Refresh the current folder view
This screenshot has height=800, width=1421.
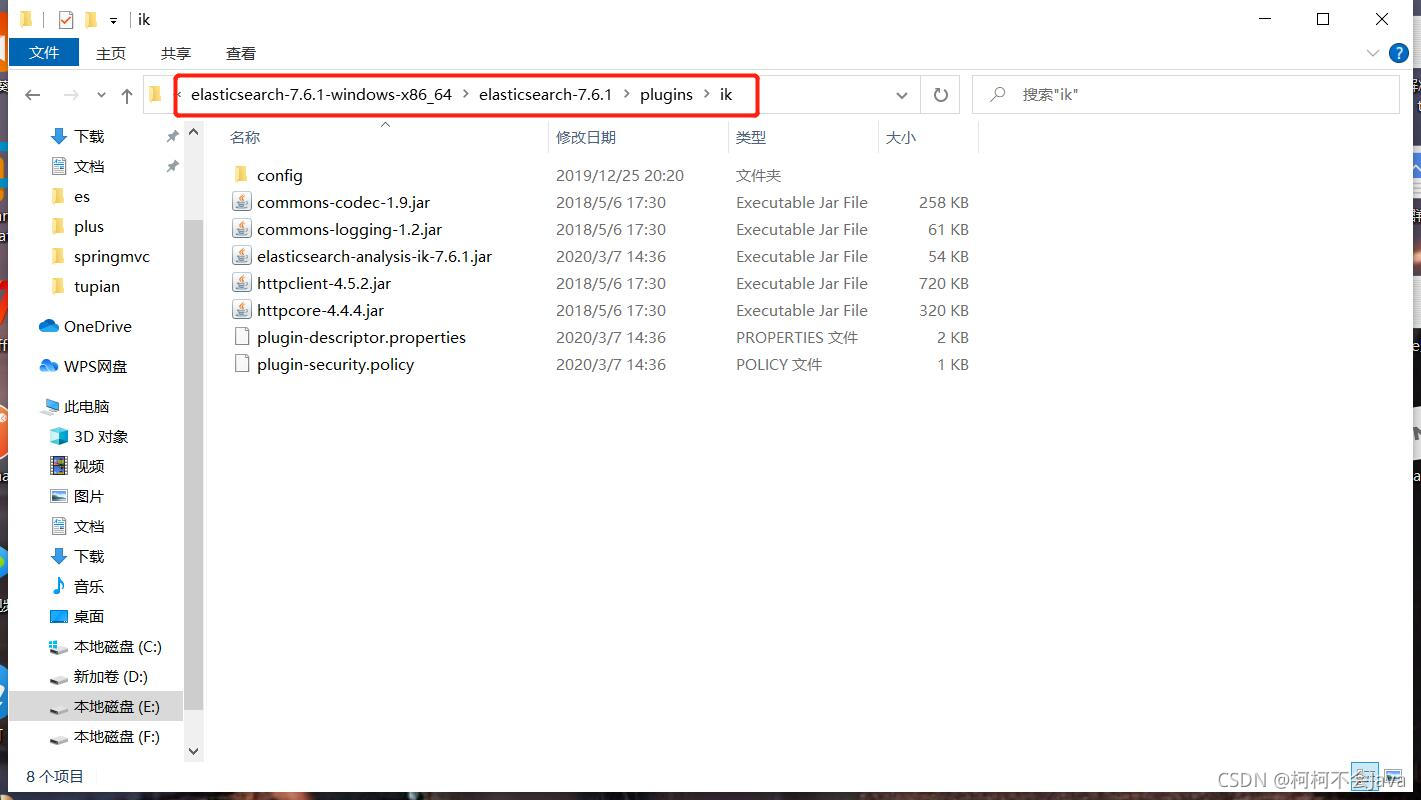pos(940,95)
